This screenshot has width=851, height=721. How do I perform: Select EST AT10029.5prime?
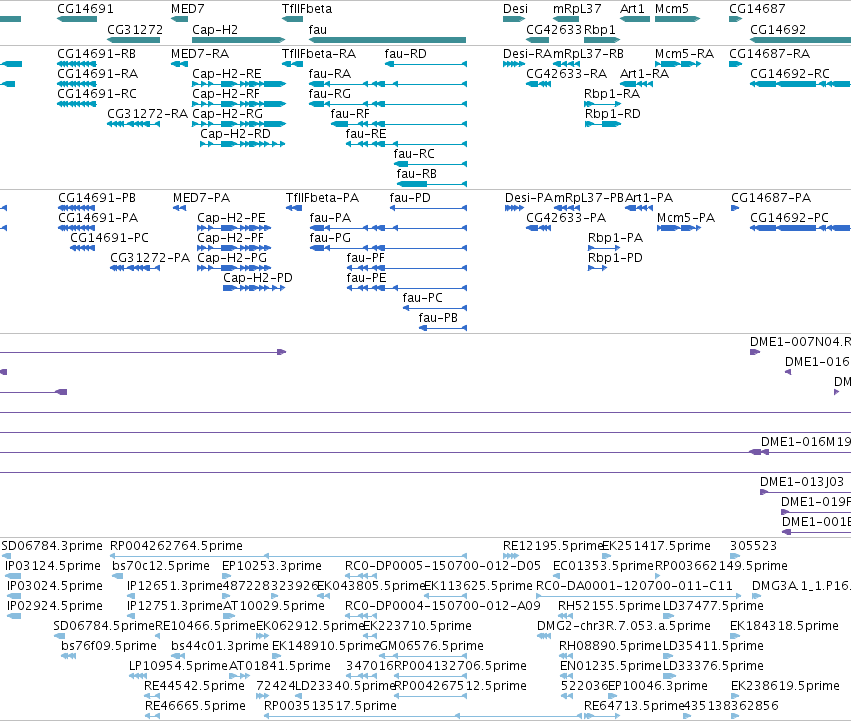coord(229,616)
